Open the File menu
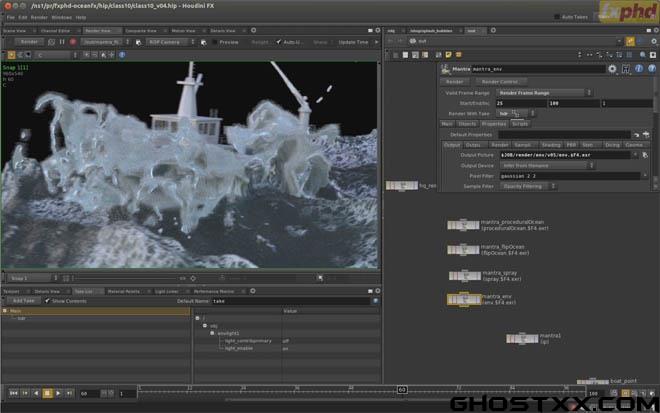This screenshot has height=413, width=660. pos(11,18)
